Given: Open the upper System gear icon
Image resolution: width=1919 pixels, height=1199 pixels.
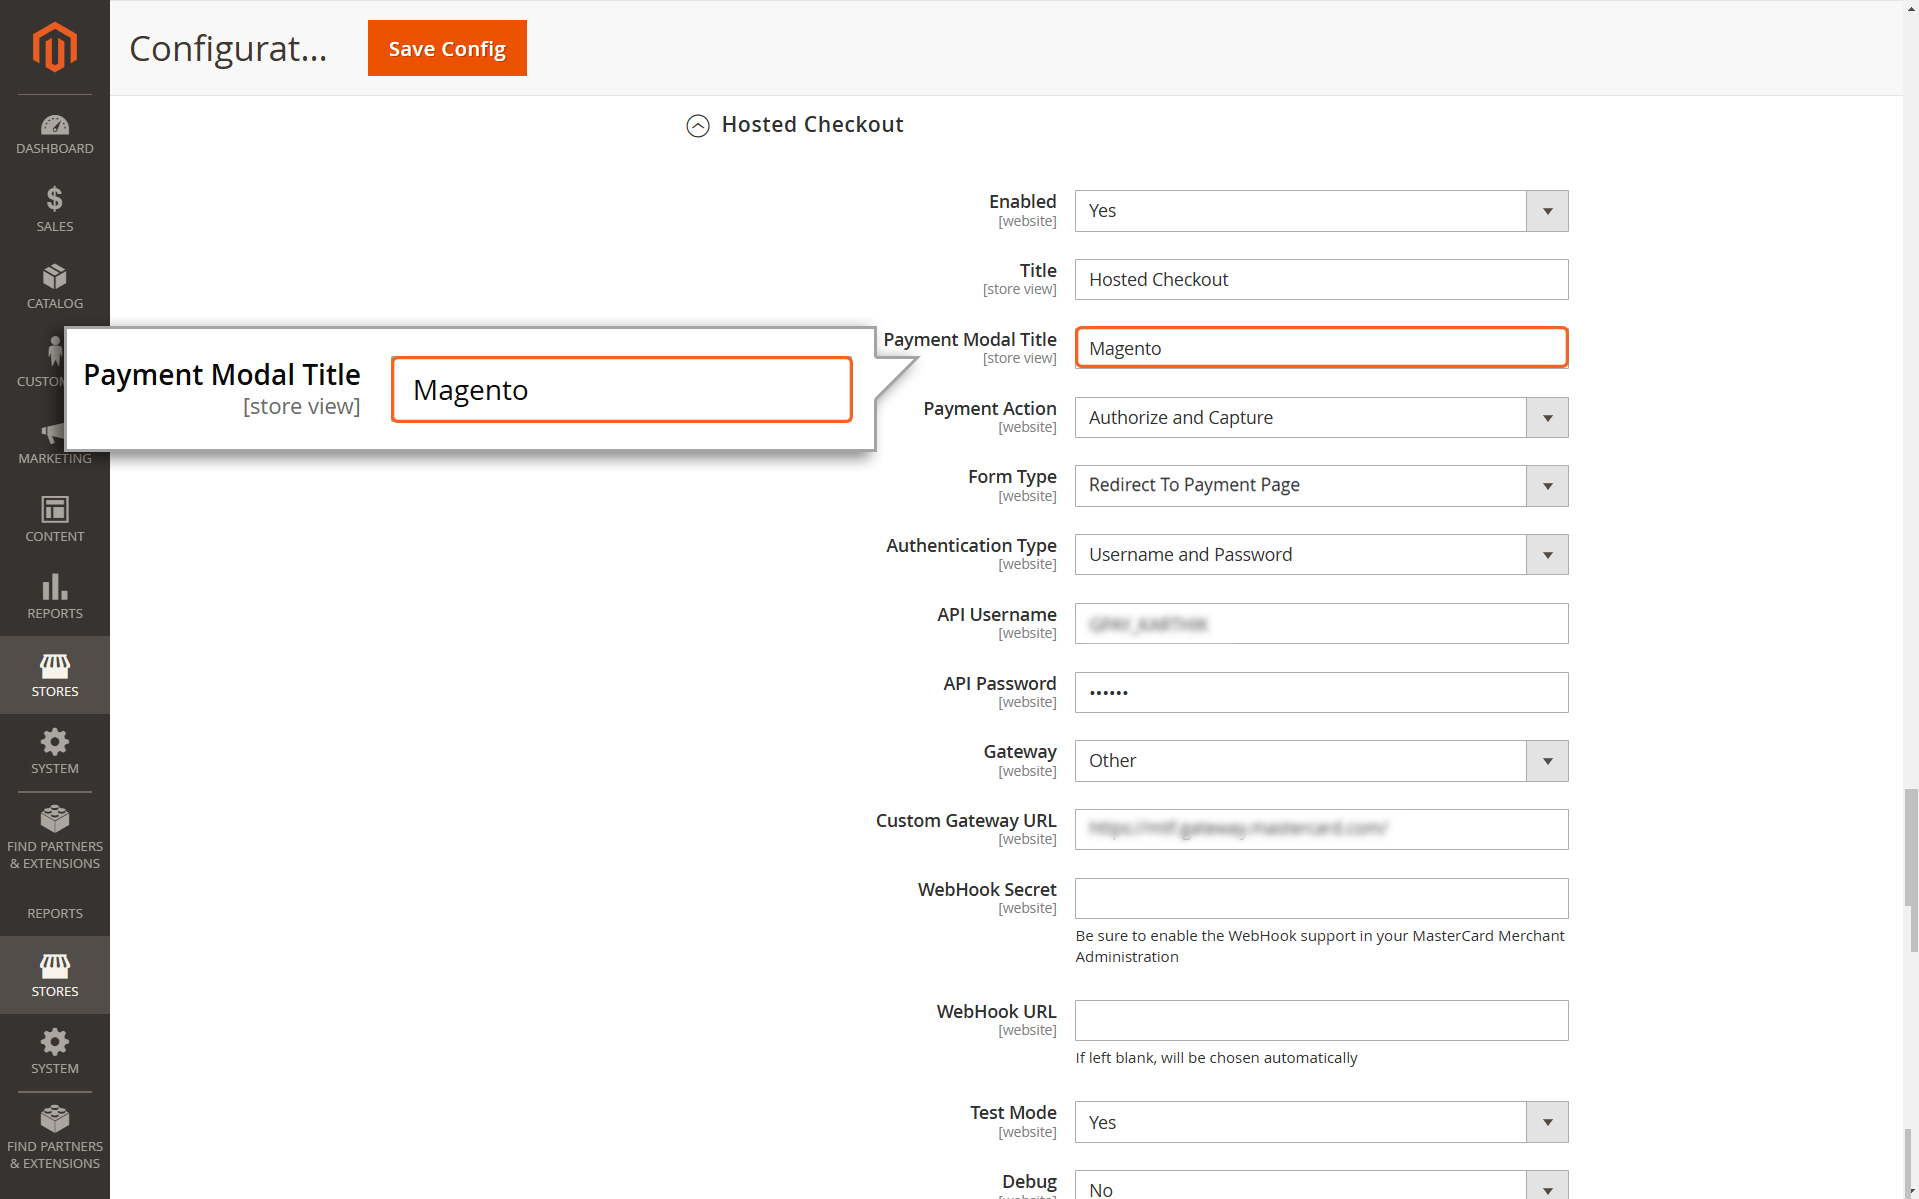Looking at the screenshot, I should coord(55,742).
